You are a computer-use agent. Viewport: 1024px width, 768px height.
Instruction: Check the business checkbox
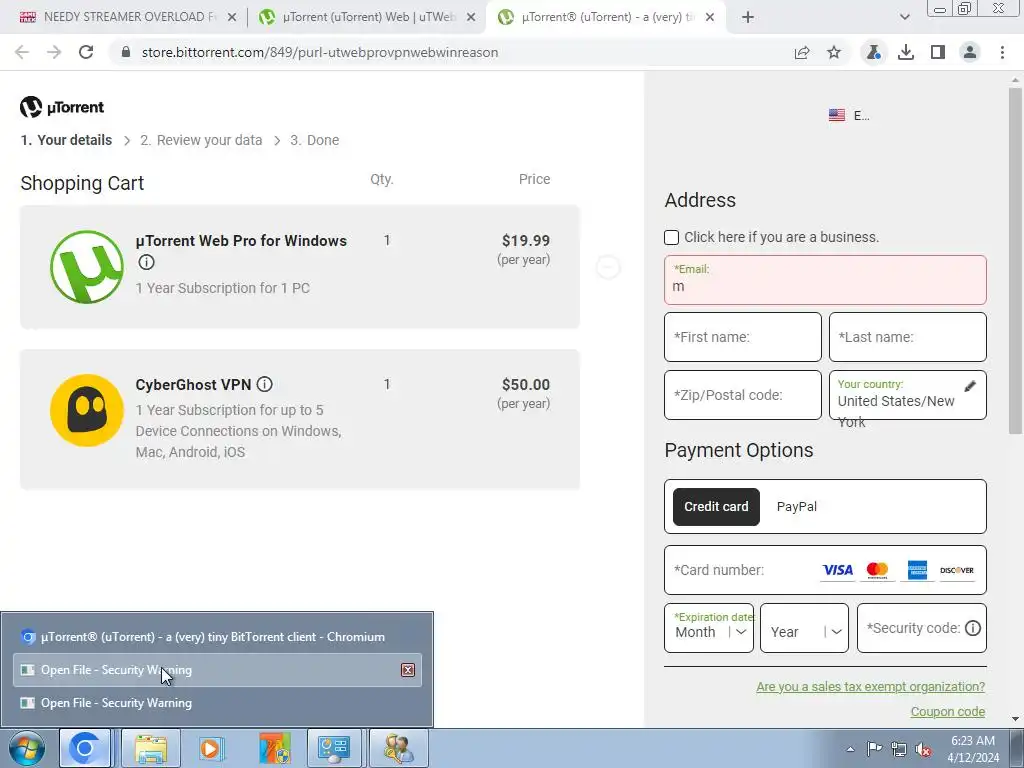coord(671,237)
